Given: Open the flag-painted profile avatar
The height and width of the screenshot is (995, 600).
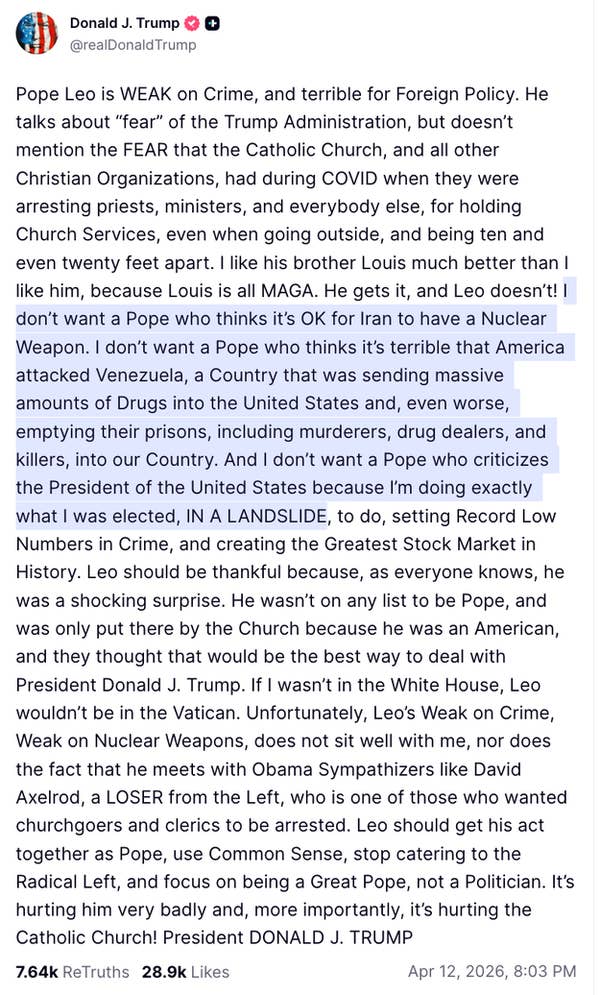Looking at the screenshot, I should point(36,33).
